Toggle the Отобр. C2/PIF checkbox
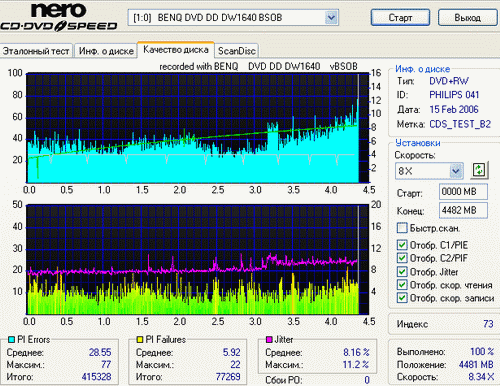 pyautogui.click(x=402, y=258)
